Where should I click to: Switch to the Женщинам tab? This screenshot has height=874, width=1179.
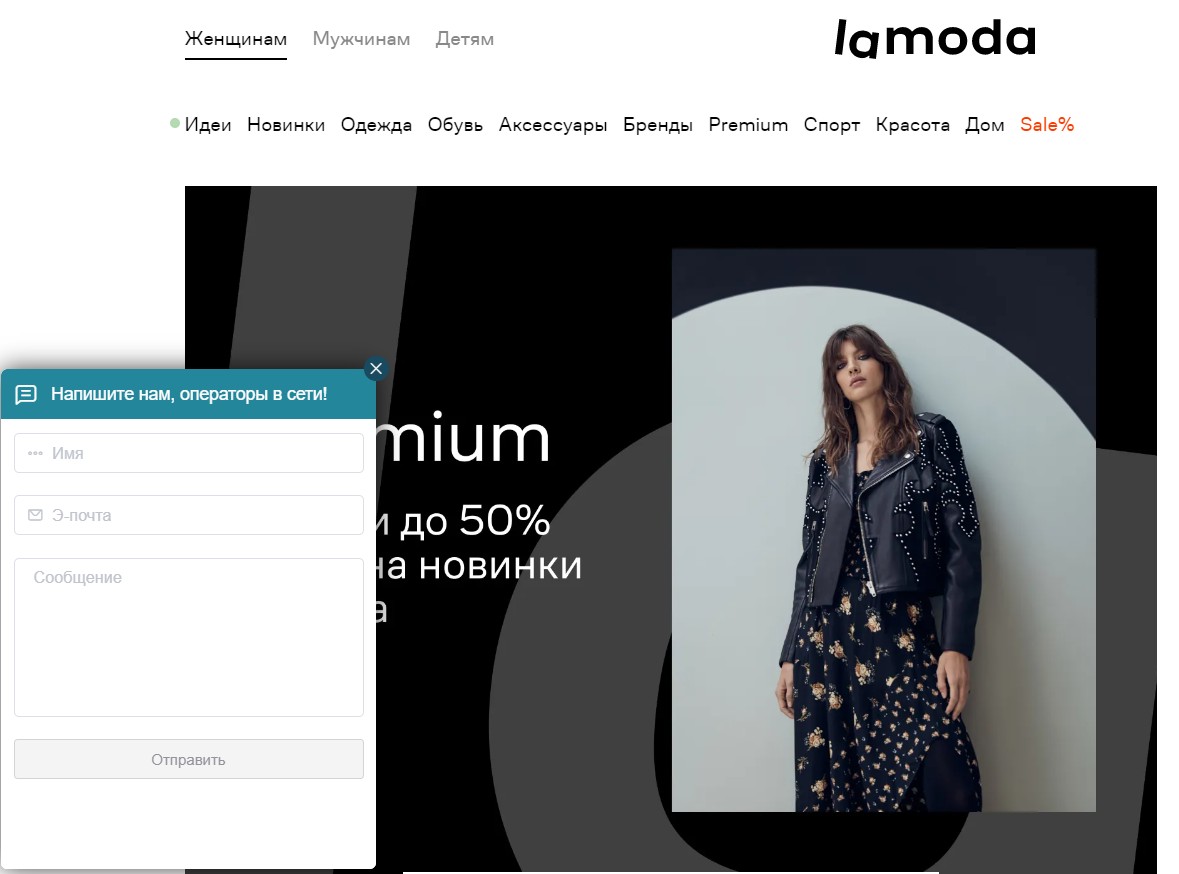236,39
